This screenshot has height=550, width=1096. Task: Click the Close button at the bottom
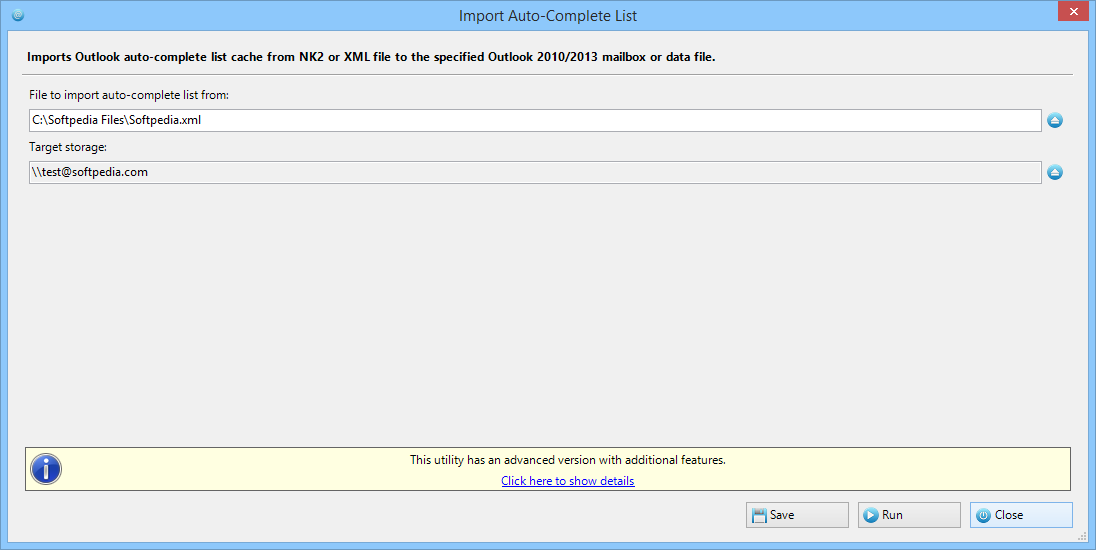[1021, 515]
